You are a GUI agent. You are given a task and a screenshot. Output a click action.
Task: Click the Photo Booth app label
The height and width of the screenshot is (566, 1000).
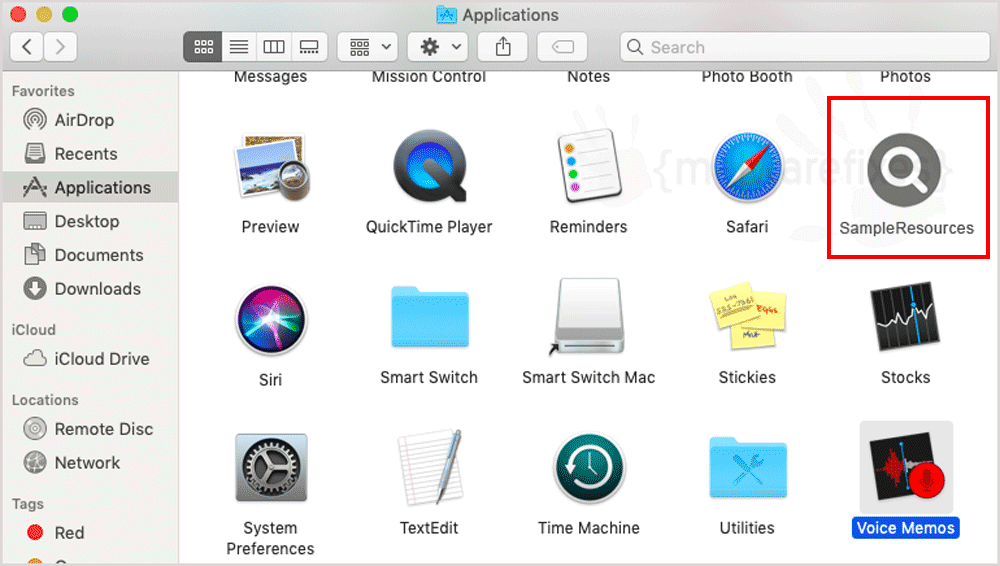point(747,77)
